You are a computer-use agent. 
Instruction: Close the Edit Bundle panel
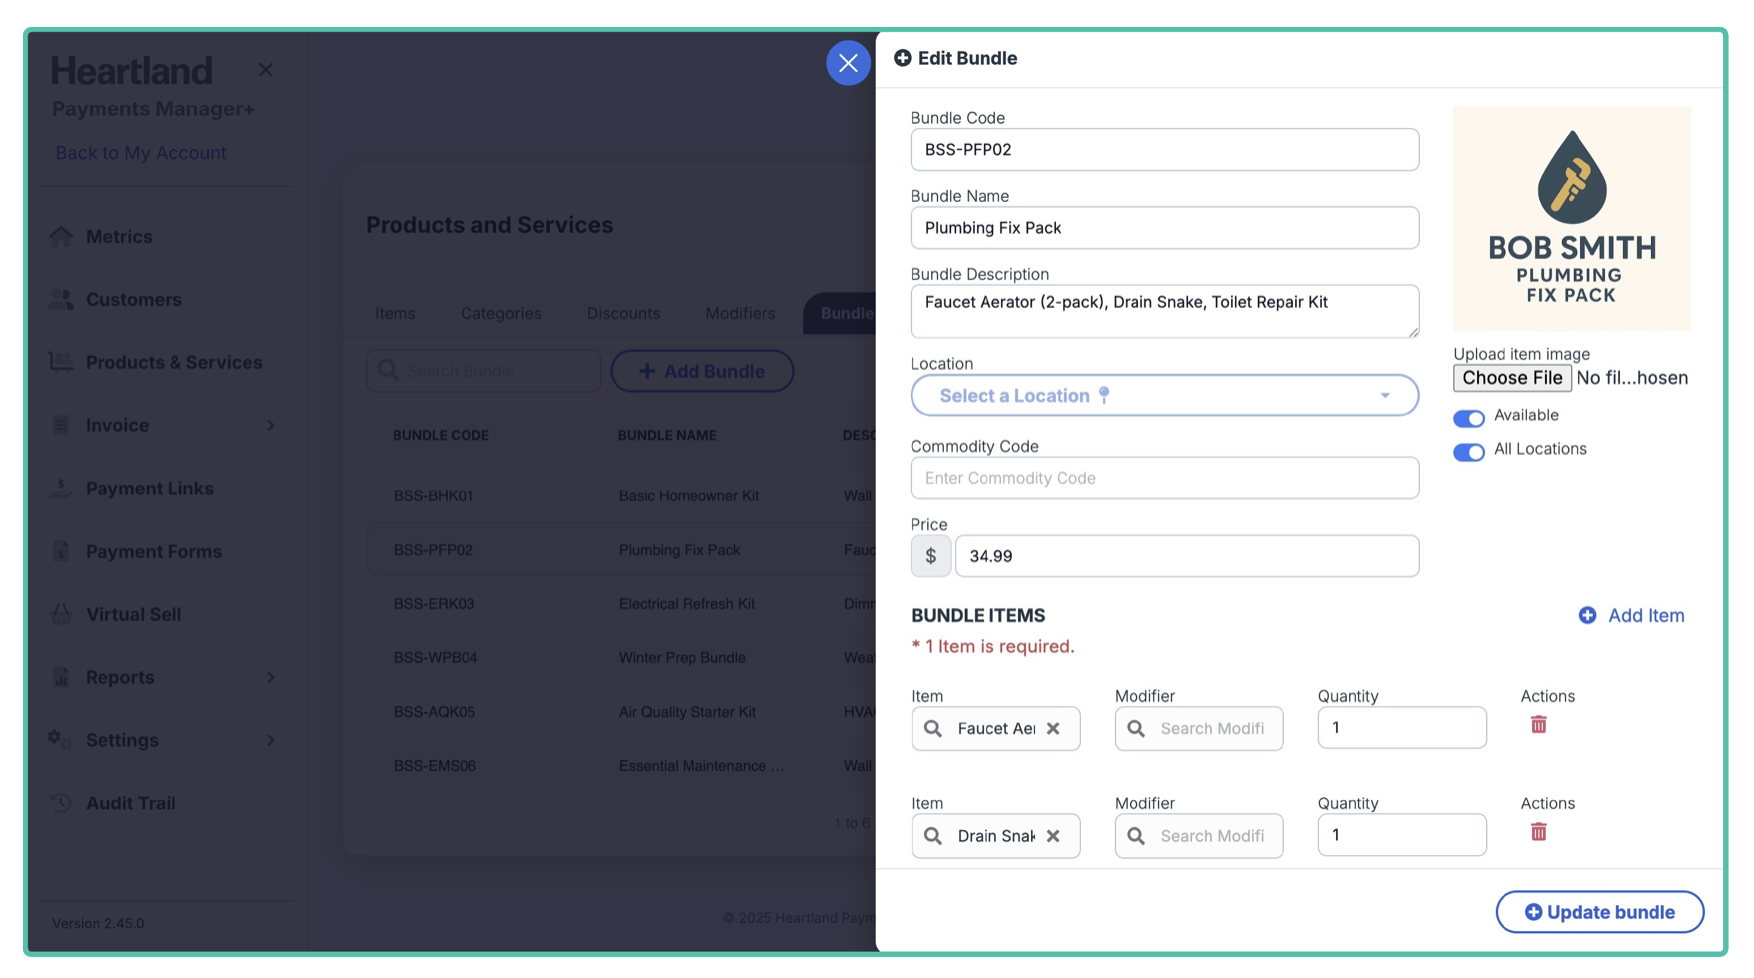[848, 63]
